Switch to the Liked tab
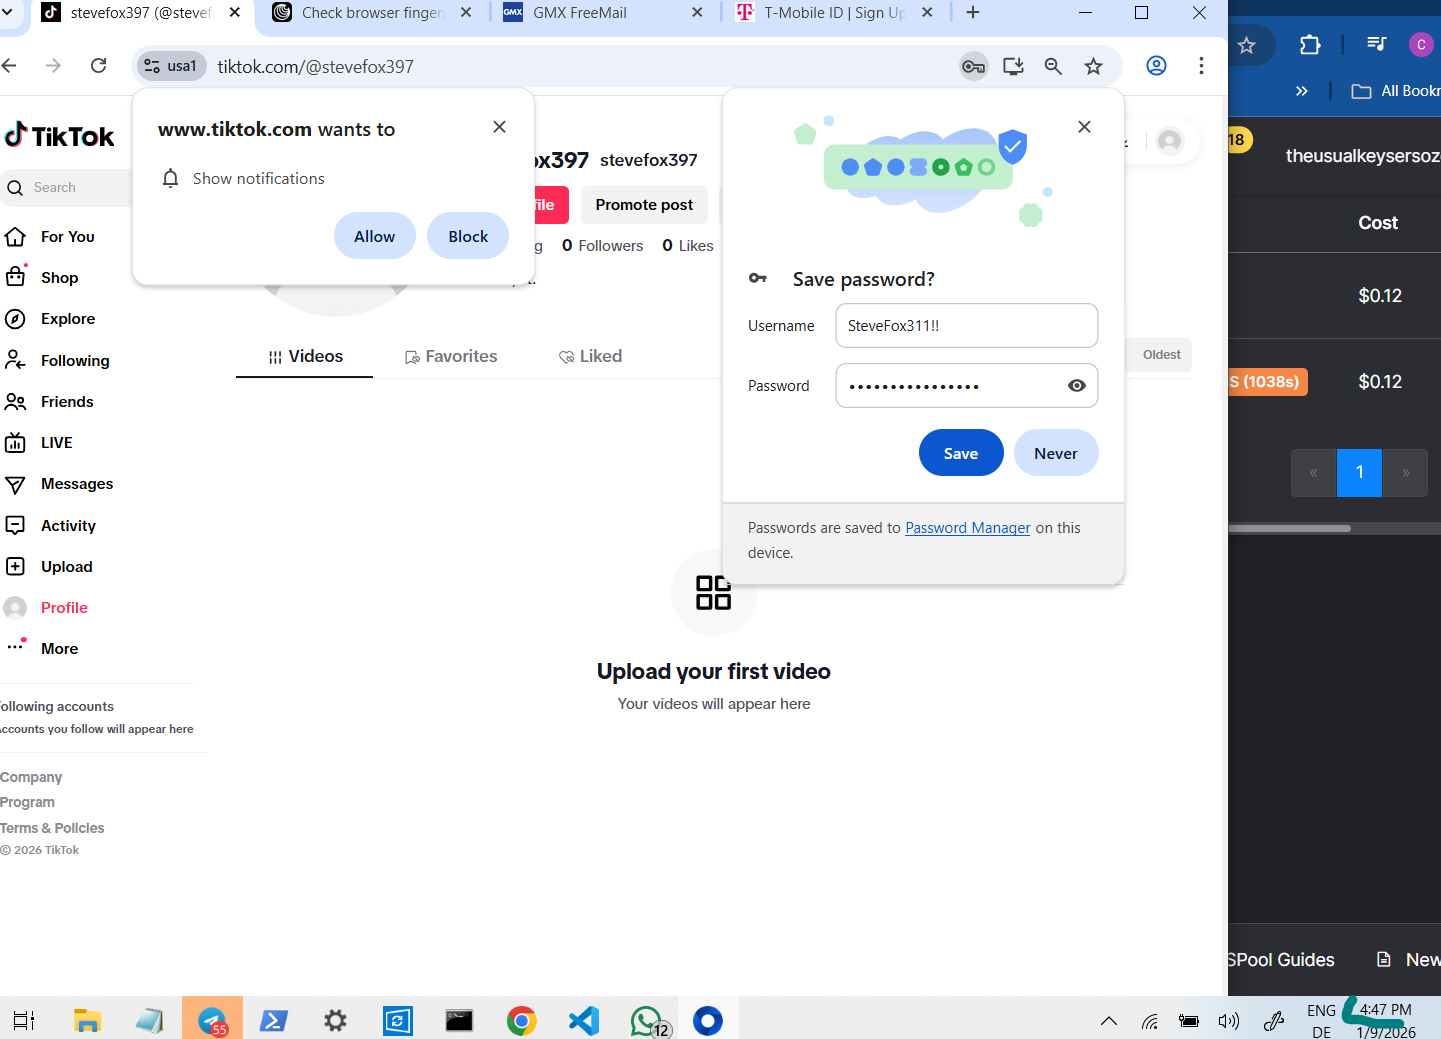 pyautogui.click(x=591, y=356)
